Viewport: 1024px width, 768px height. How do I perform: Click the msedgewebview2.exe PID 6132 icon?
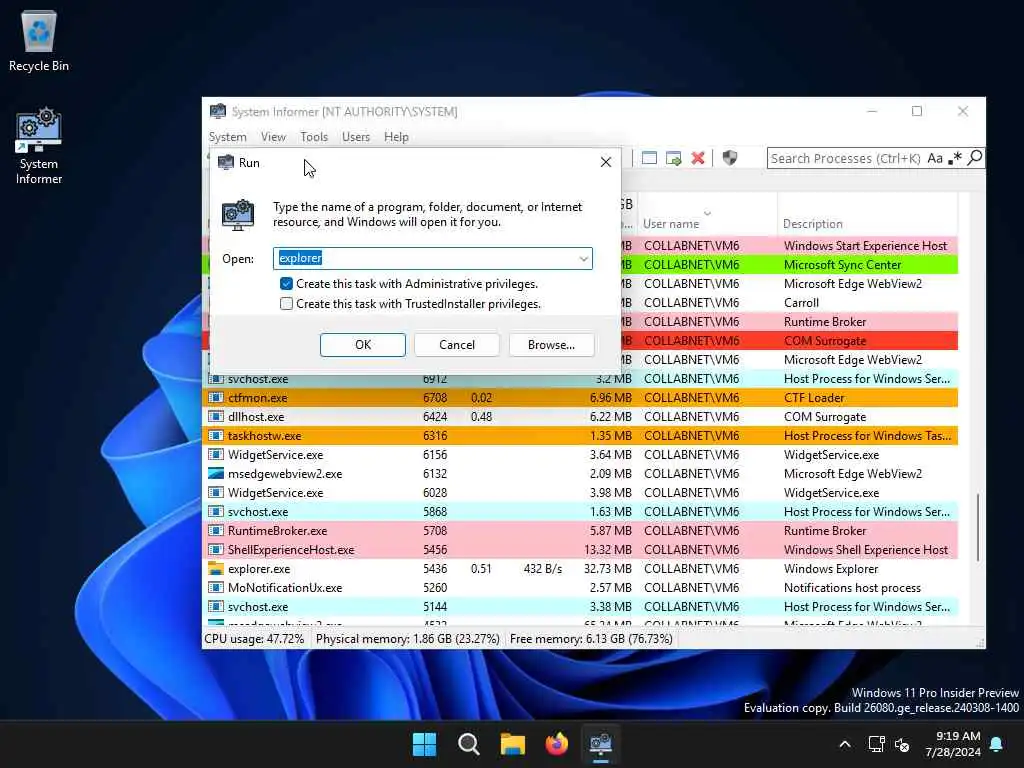click(x=216, y=473)
